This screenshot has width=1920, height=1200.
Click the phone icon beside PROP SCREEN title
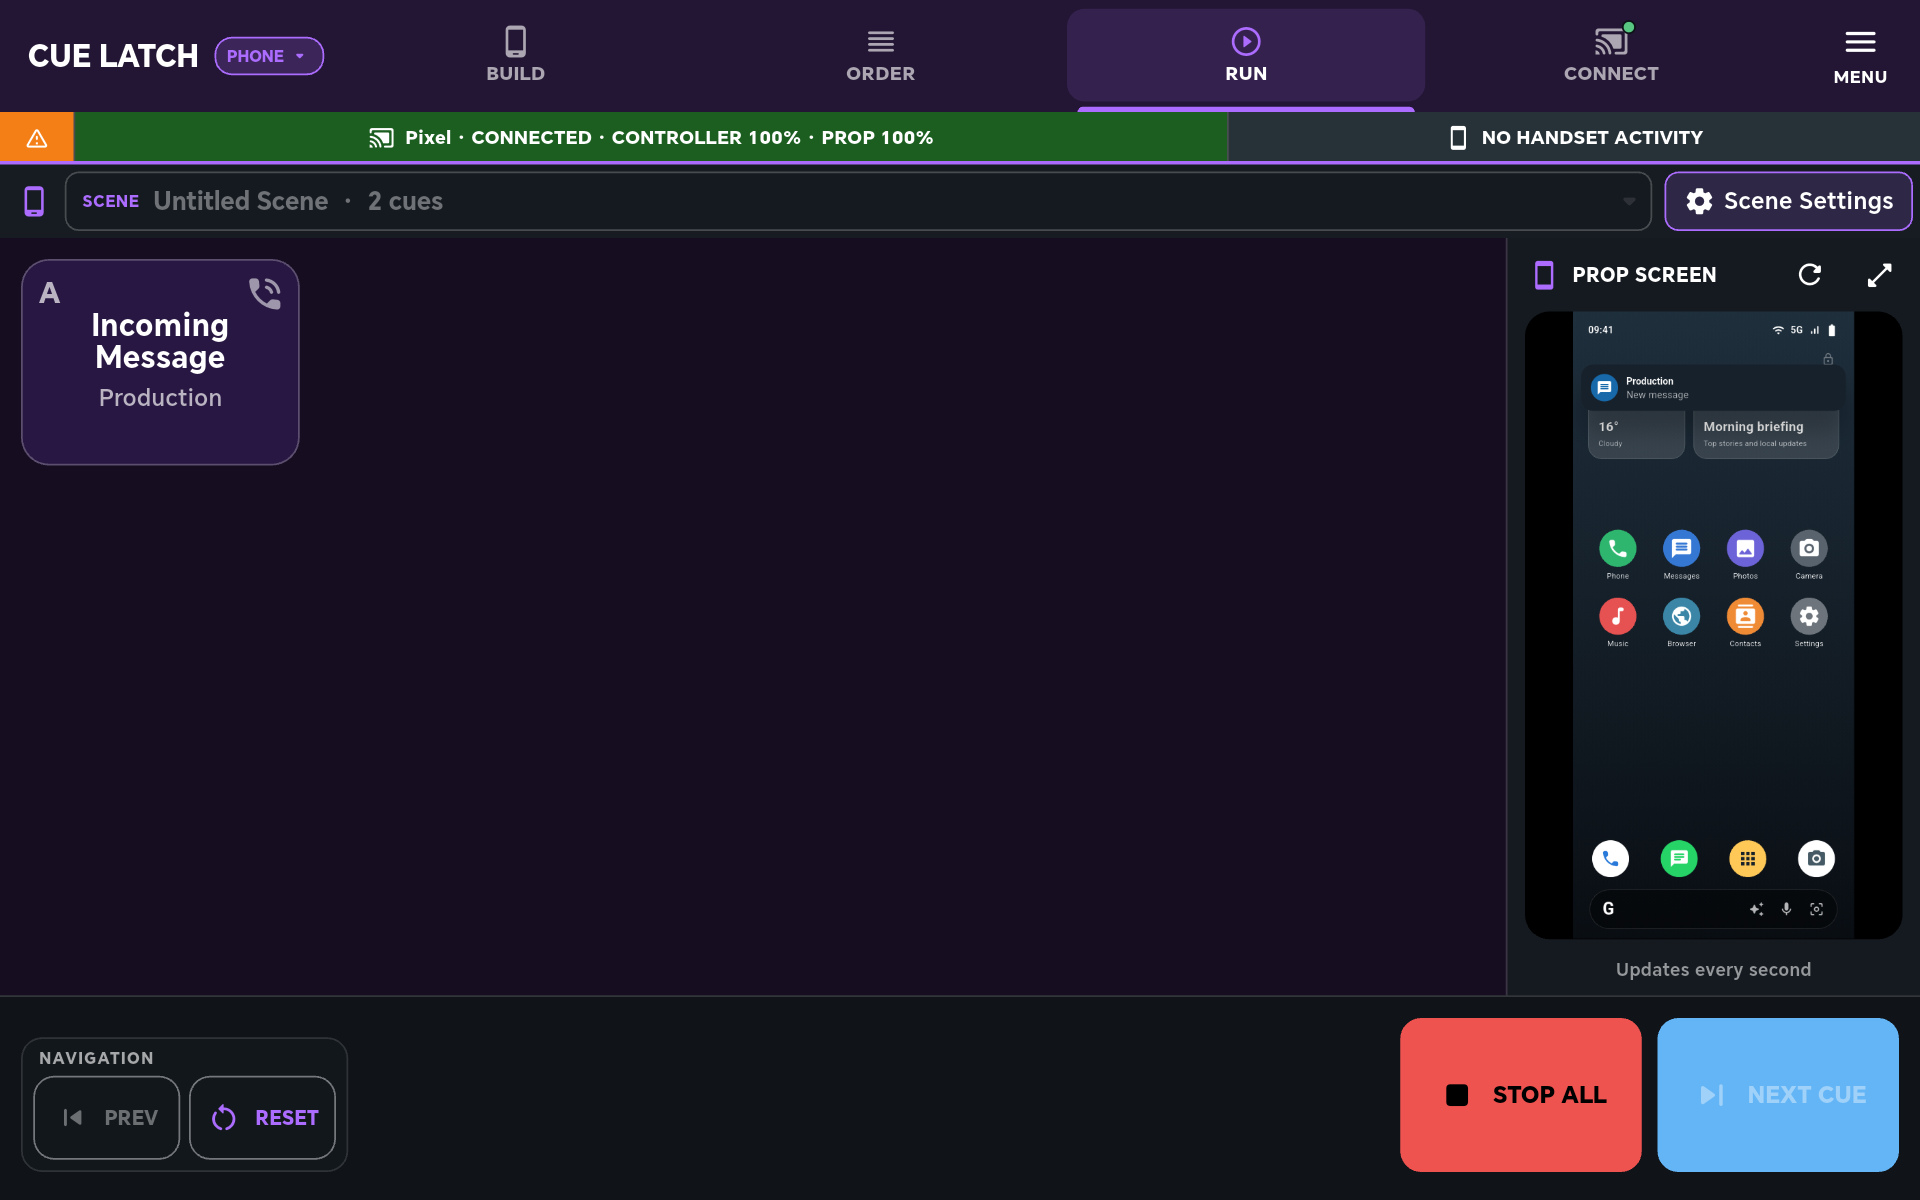[1544, 275]
